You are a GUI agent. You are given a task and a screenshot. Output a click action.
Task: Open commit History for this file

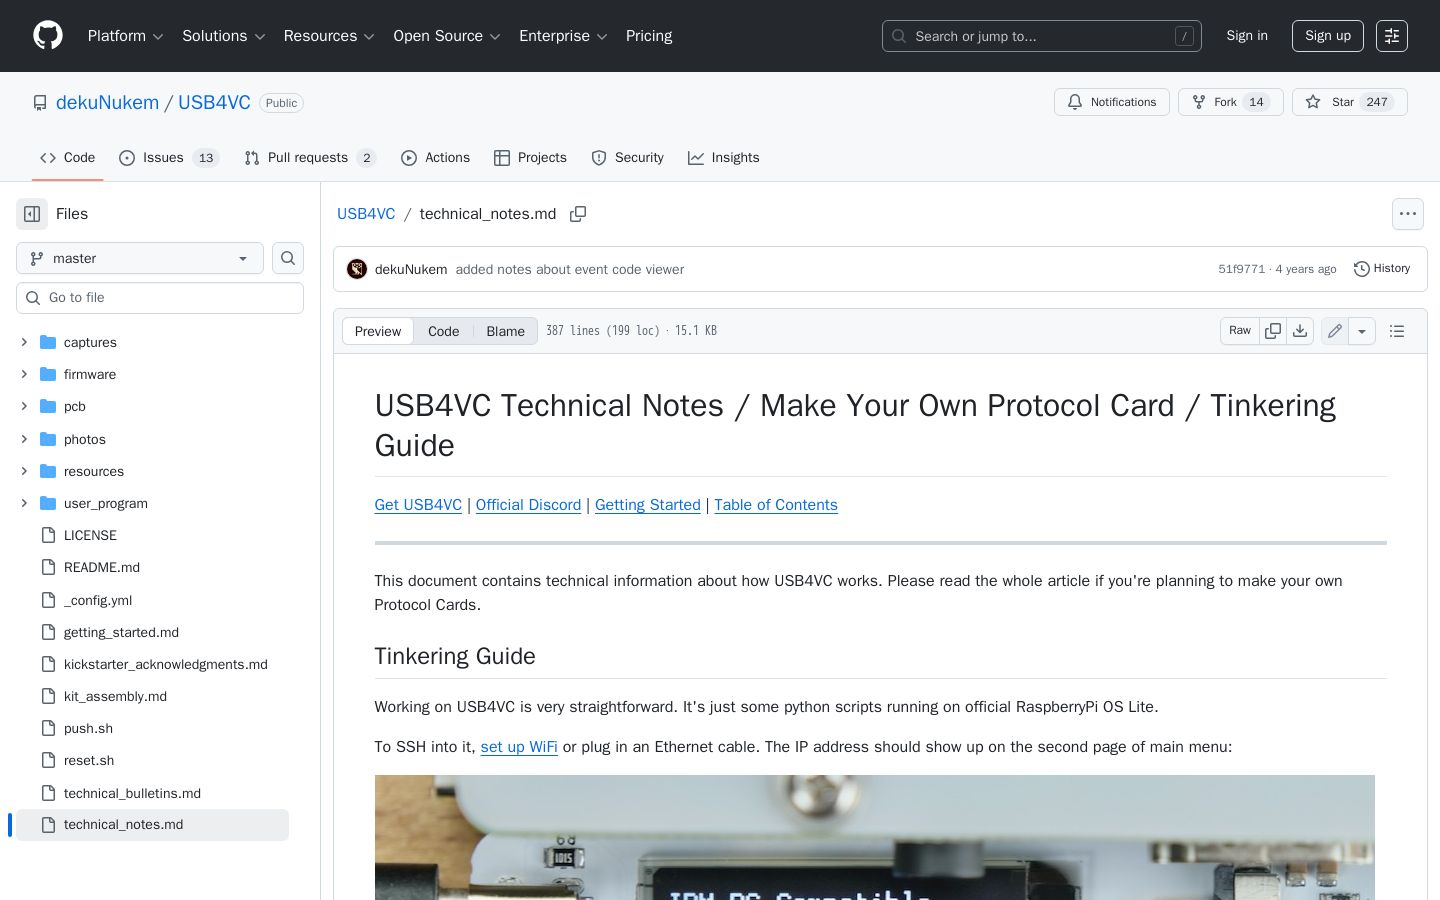[1382, 269]
